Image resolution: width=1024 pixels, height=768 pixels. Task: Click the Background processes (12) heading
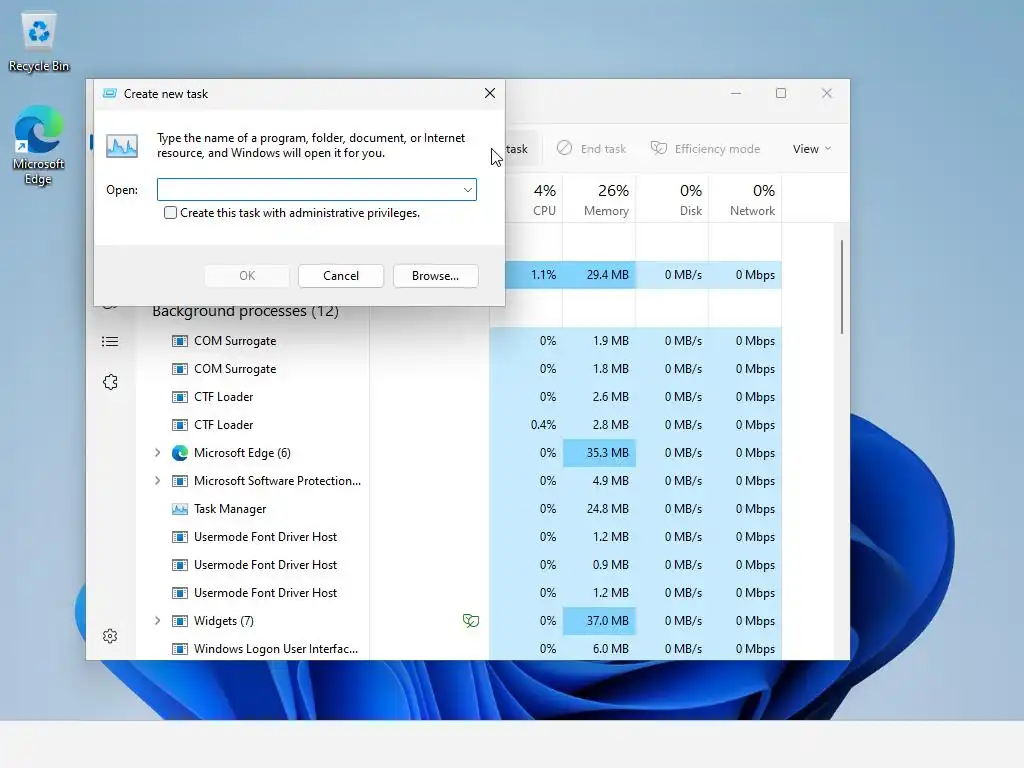[x=246, y=311]
